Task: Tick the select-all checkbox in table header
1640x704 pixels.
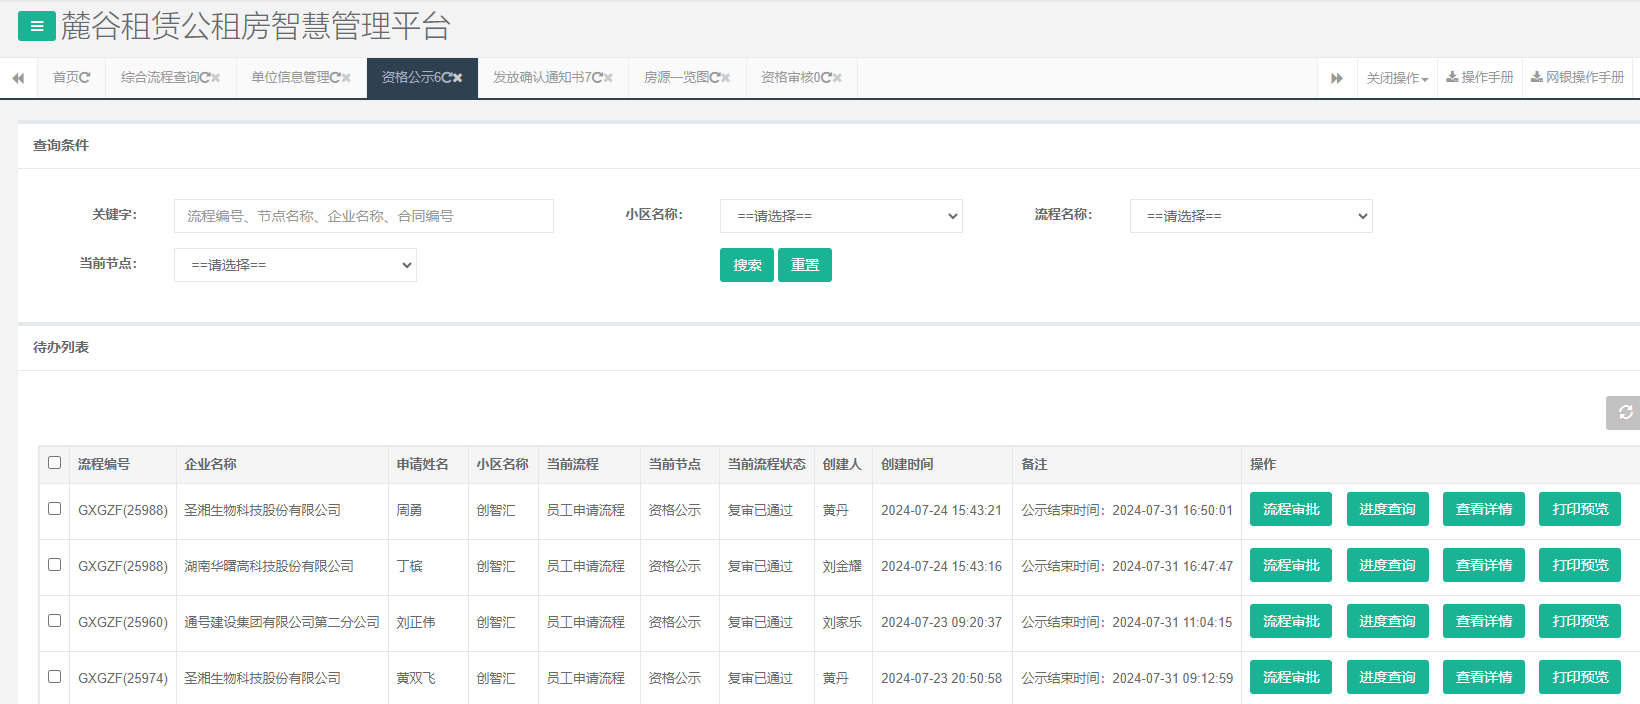Action: tap(55, 463)
